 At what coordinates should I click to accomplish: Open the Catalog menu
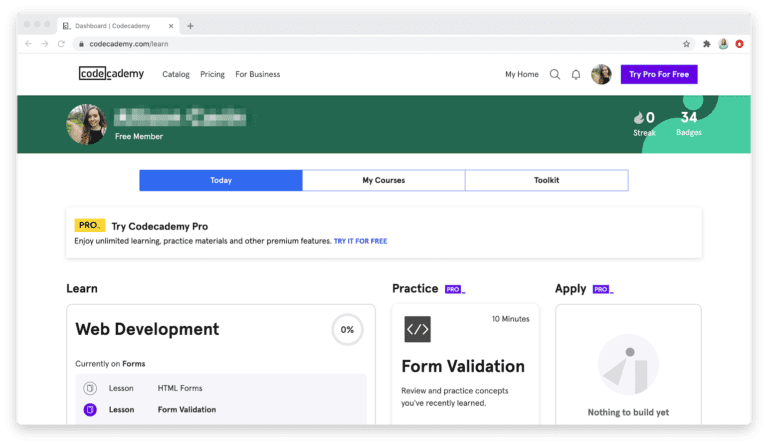point(176,74)
